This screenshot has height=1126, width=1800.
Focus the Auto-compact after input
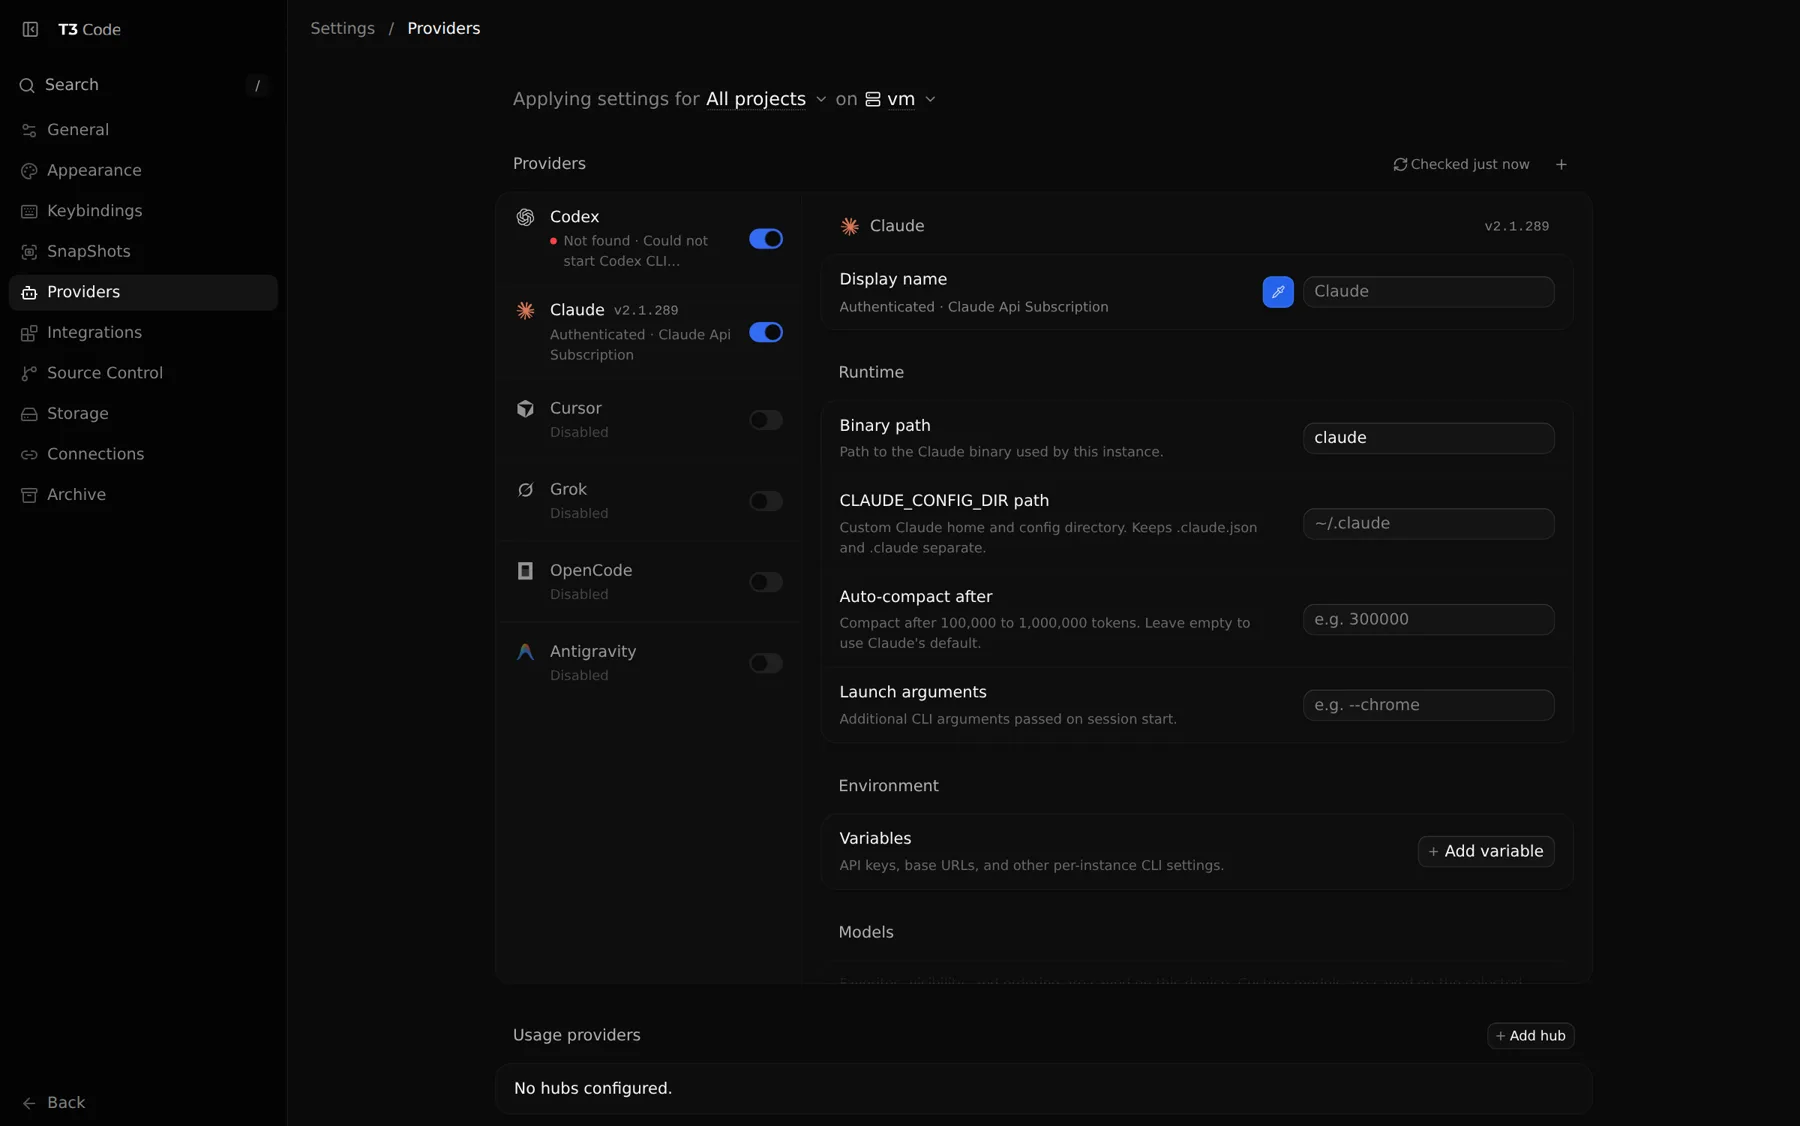point(1428,620)
